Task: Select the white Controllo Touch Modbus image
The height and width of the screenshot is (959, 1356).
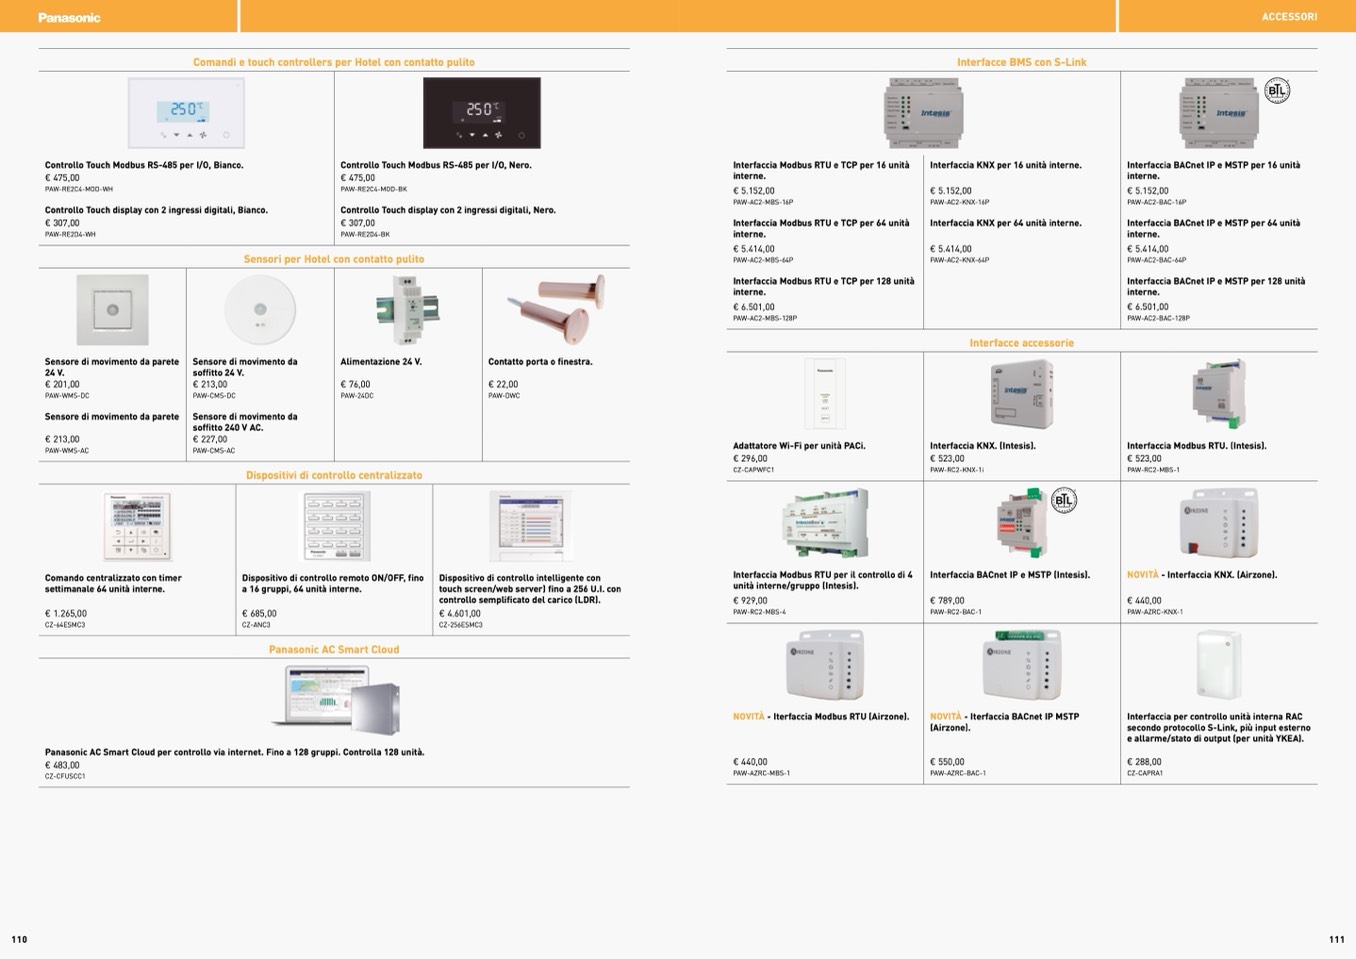Action: [x=186, y=113]
